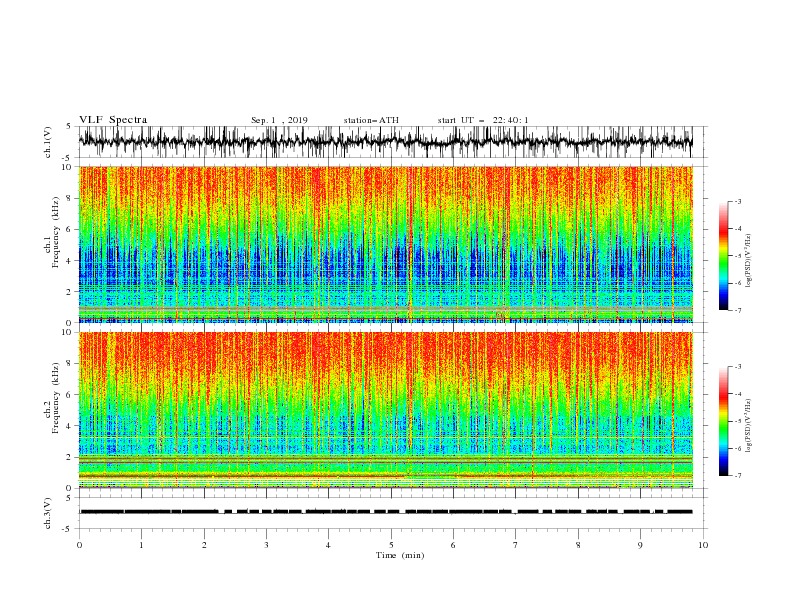Click the "-6" label on ch.2 color bar
This screenshot has width=792, height=612.
(x=737, y=448)
